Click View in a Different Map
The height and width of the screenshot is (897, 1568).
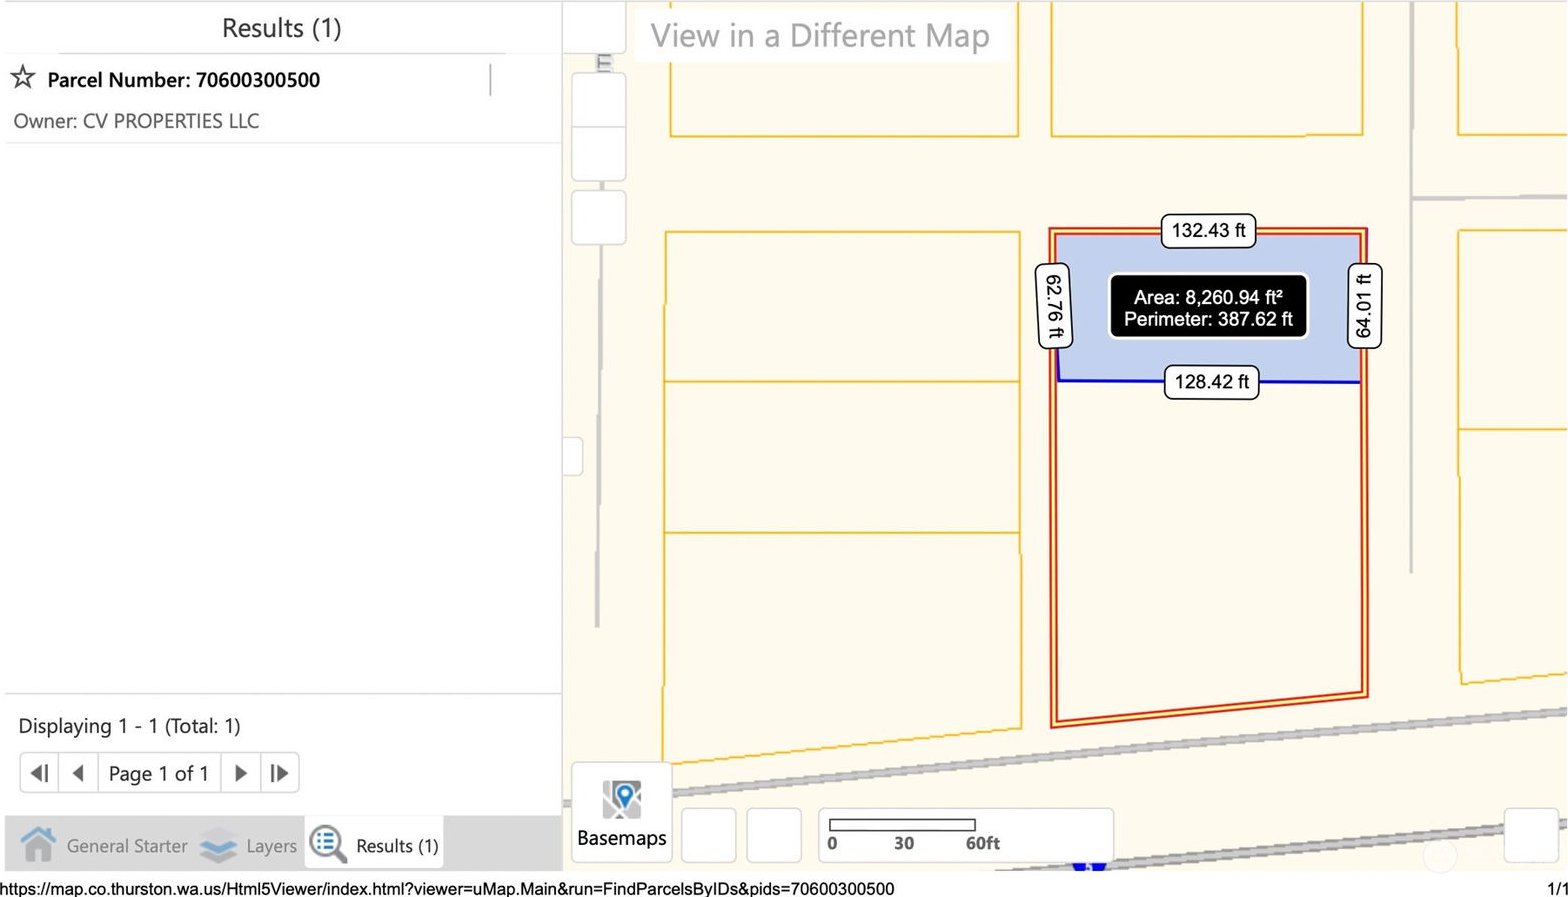(x=820, y=36)
